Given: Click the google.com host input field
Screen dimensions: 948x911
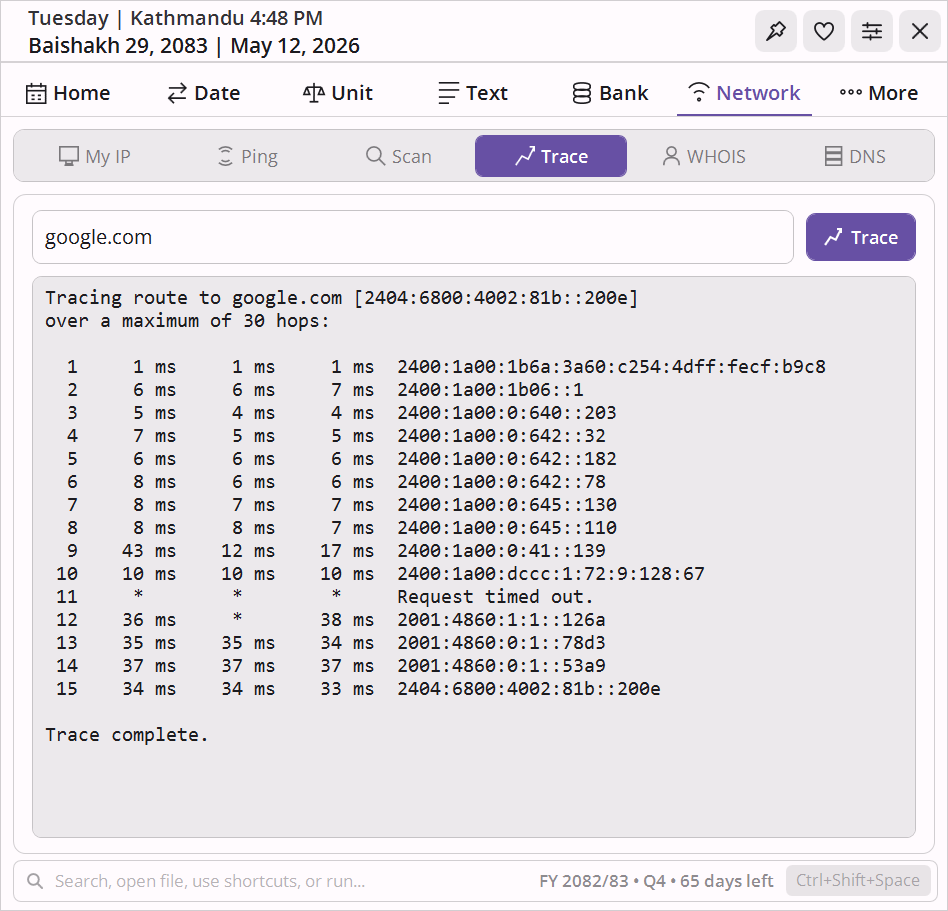Looking at the screenshot, I should (x=413, y=237).
